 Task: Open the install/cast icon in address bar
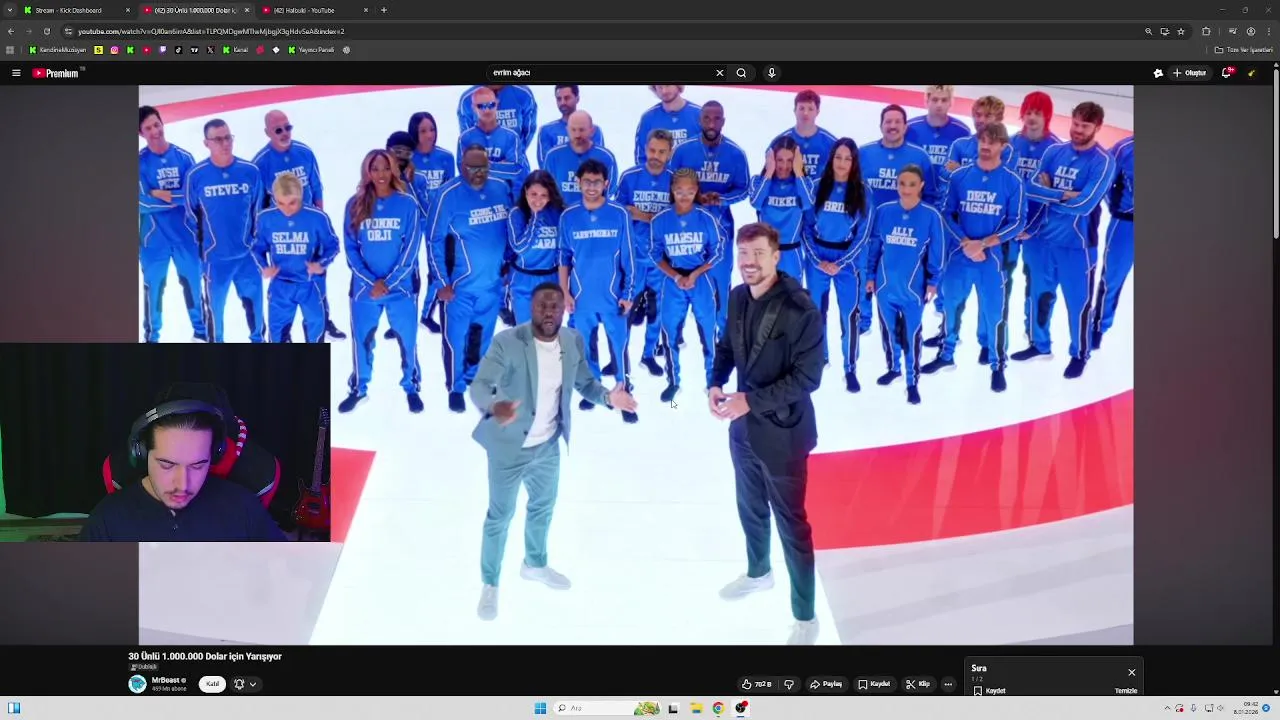[1165, 31]
